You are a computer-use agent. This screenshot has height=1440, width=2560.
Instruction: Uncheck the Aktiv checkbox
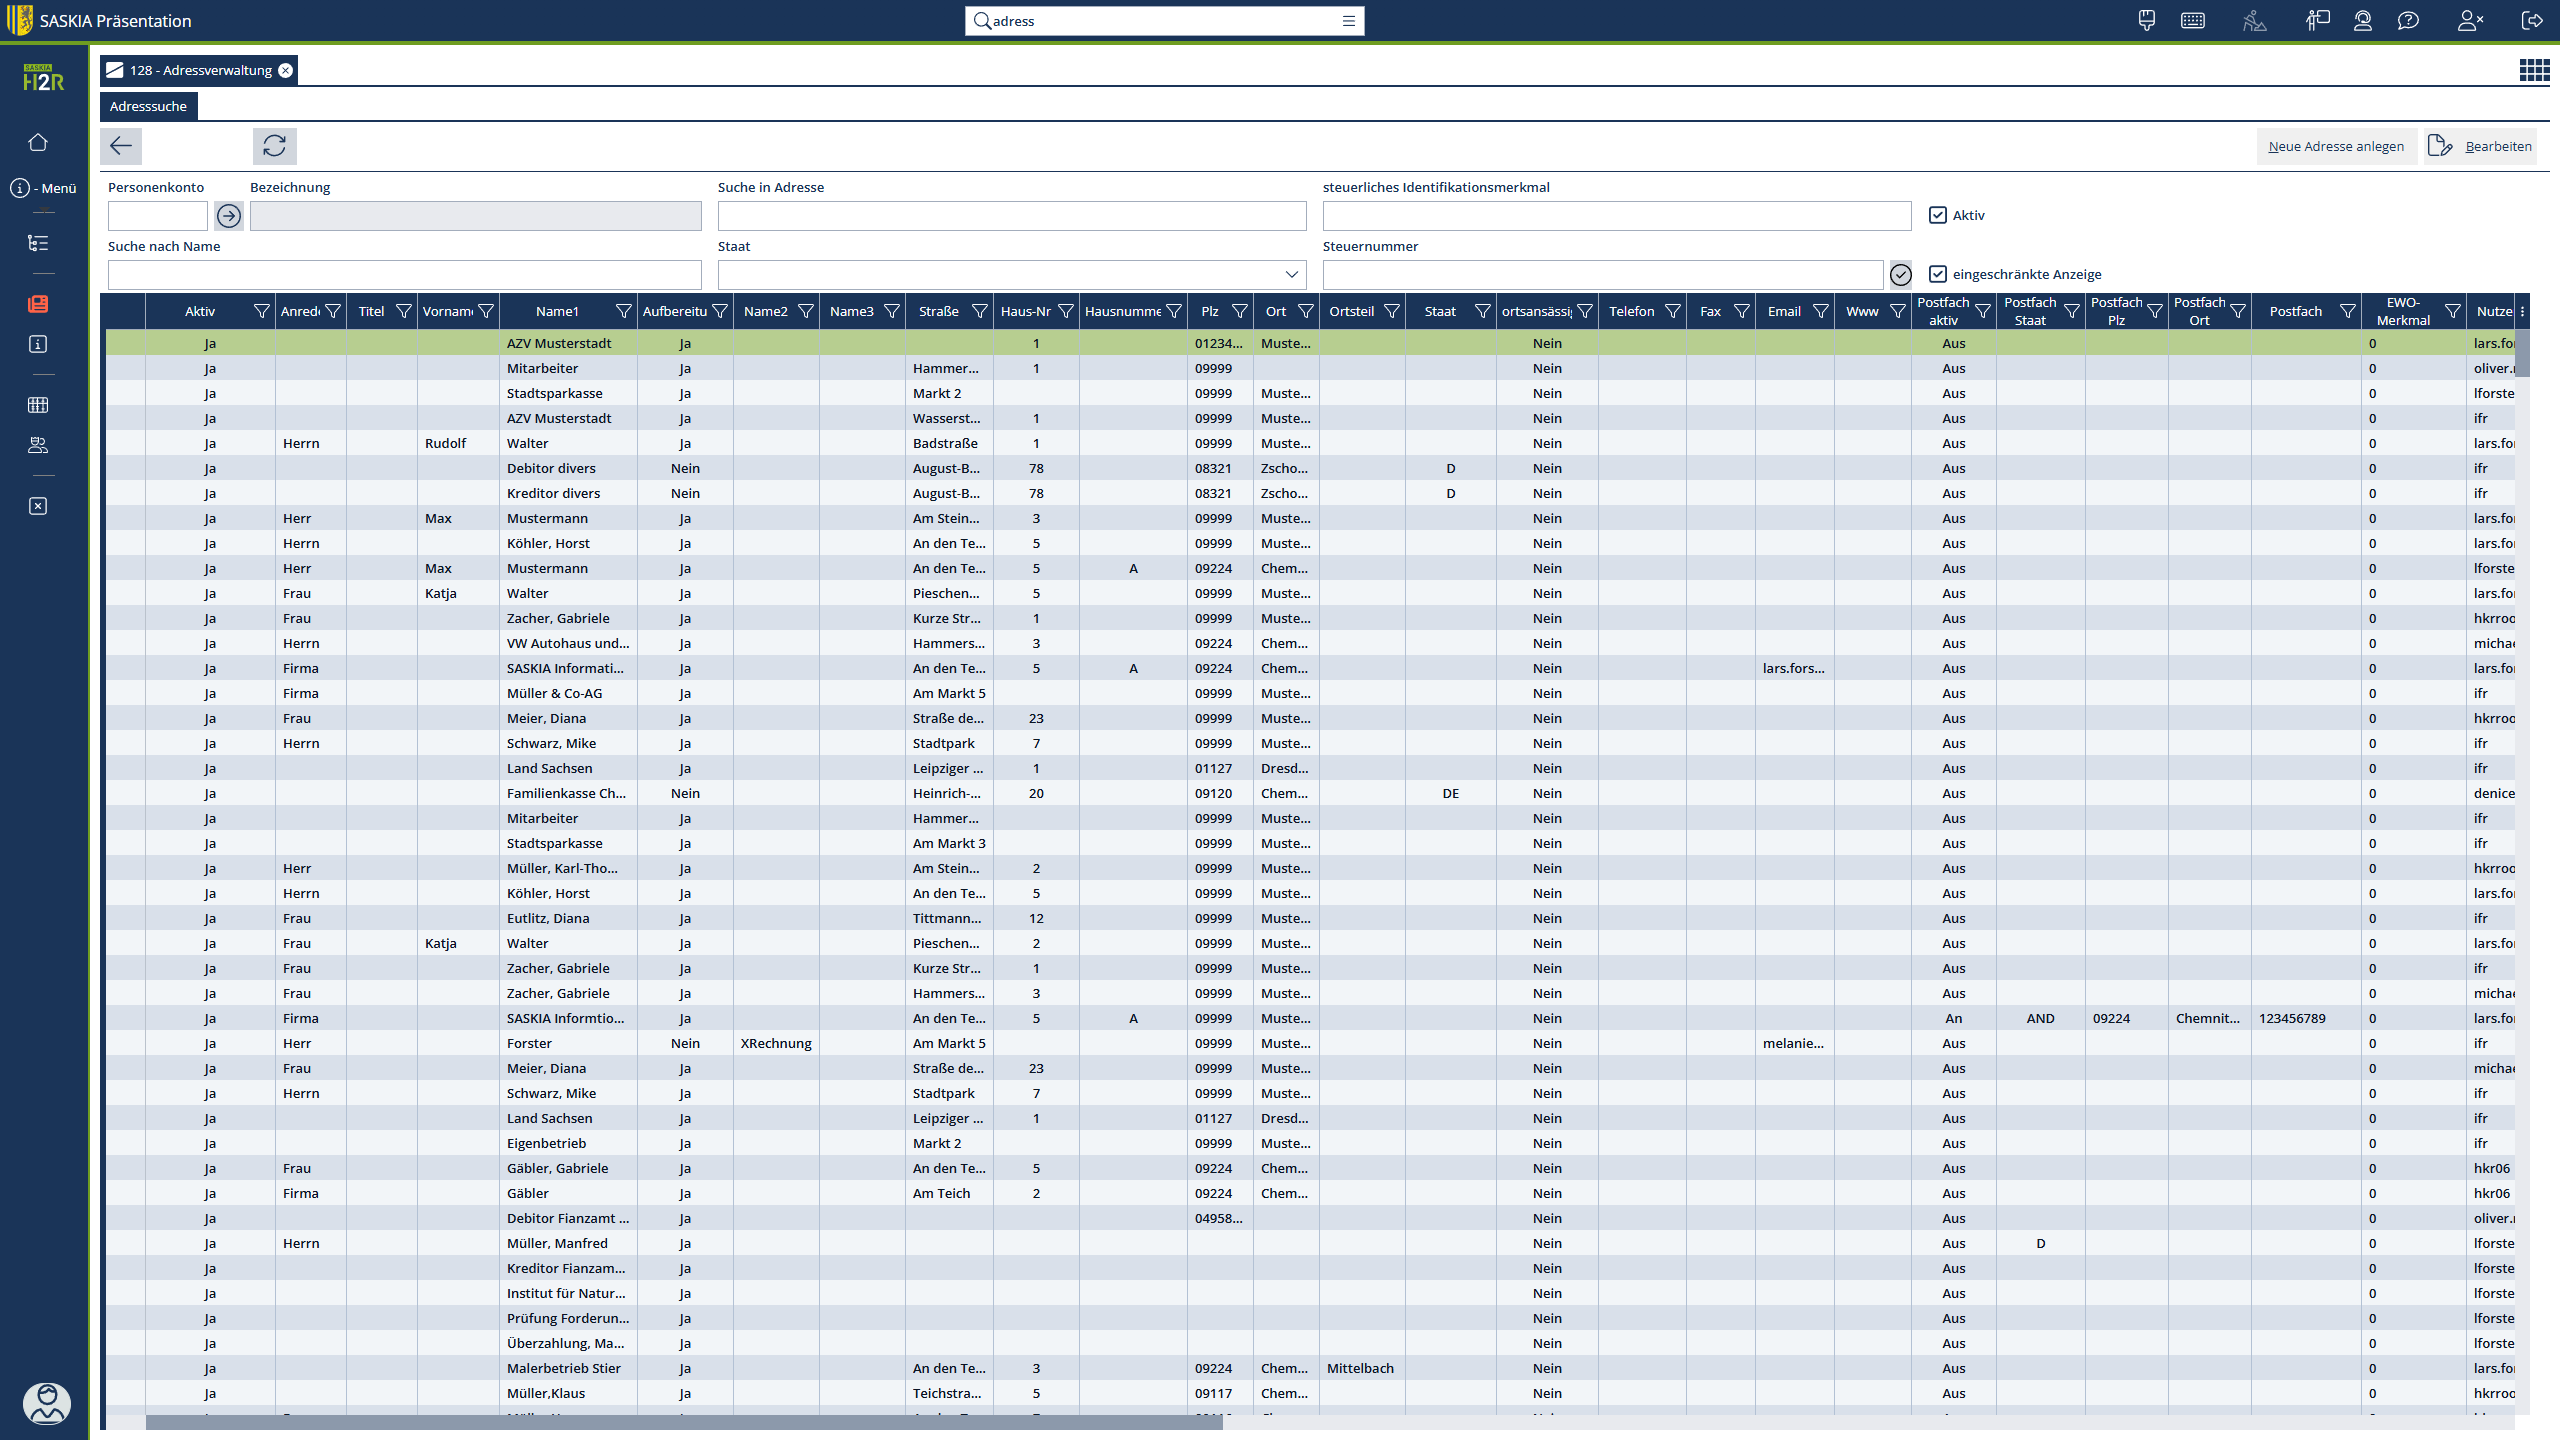[1938, 215]
